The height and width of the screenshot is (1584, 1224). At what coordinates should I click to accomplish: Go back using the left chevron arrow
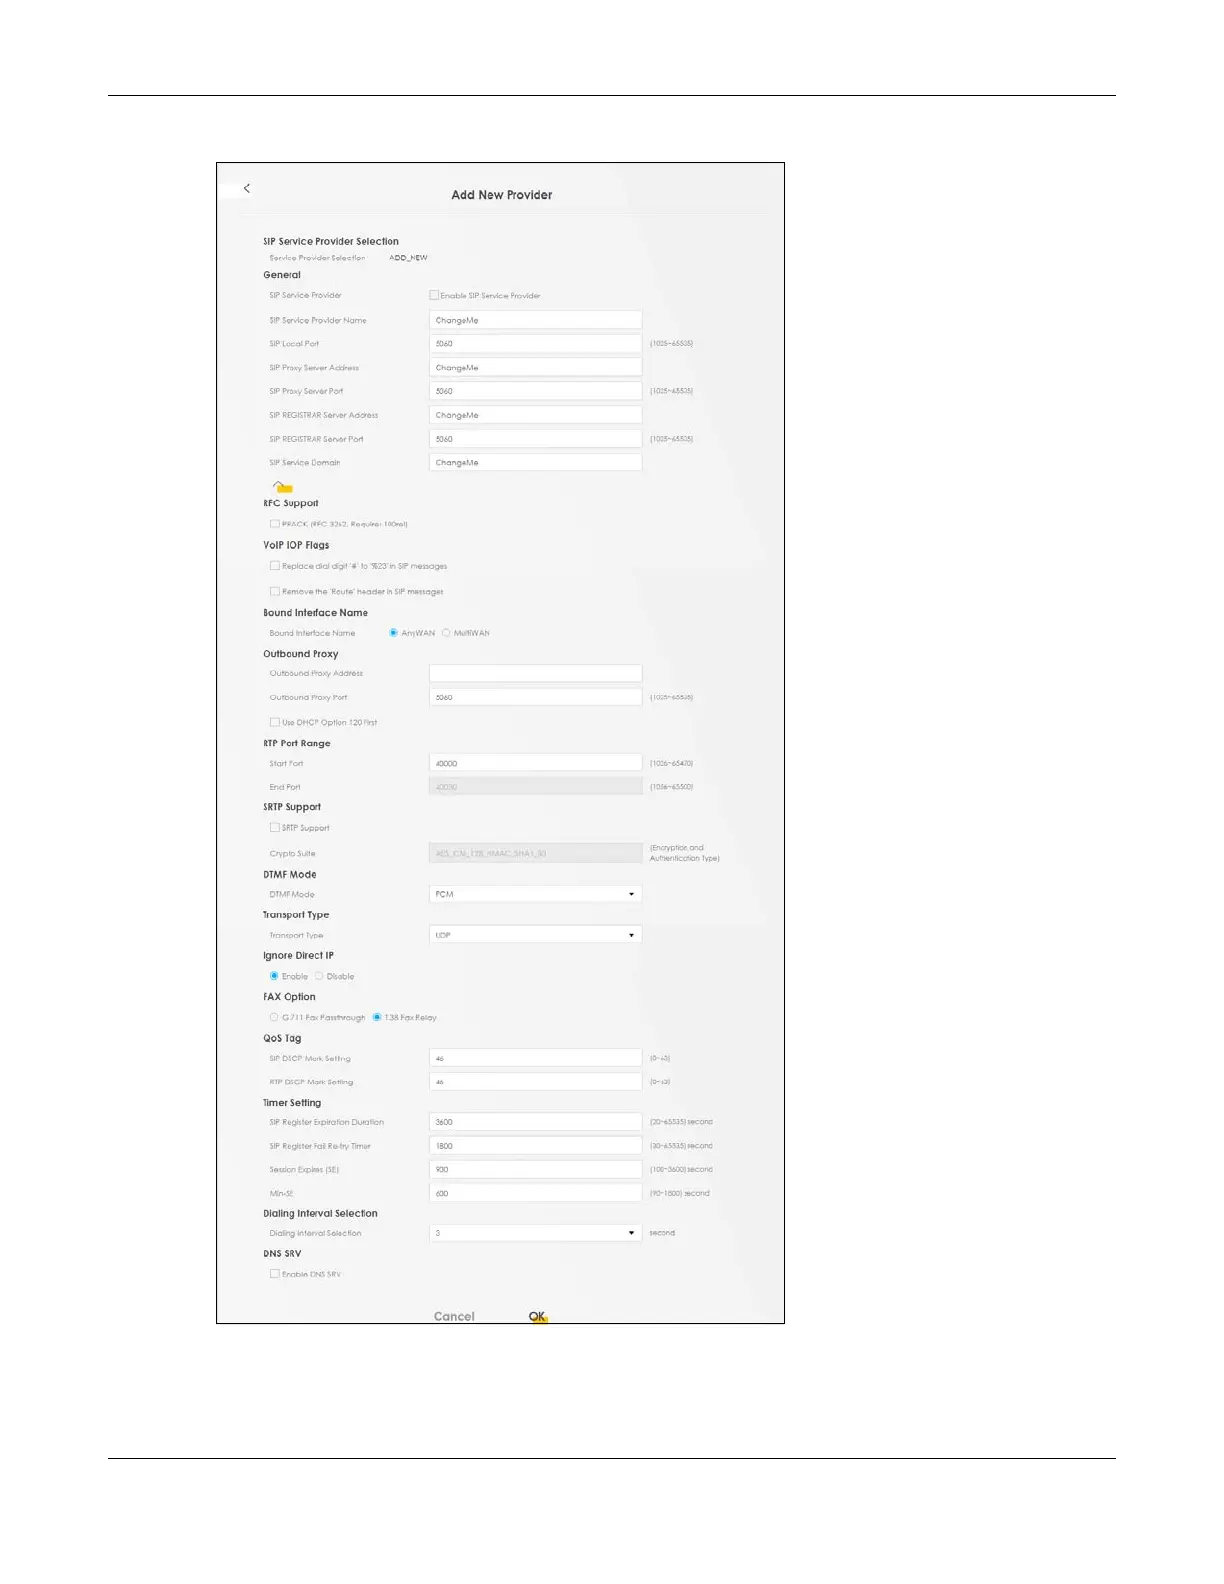point(247,188)
